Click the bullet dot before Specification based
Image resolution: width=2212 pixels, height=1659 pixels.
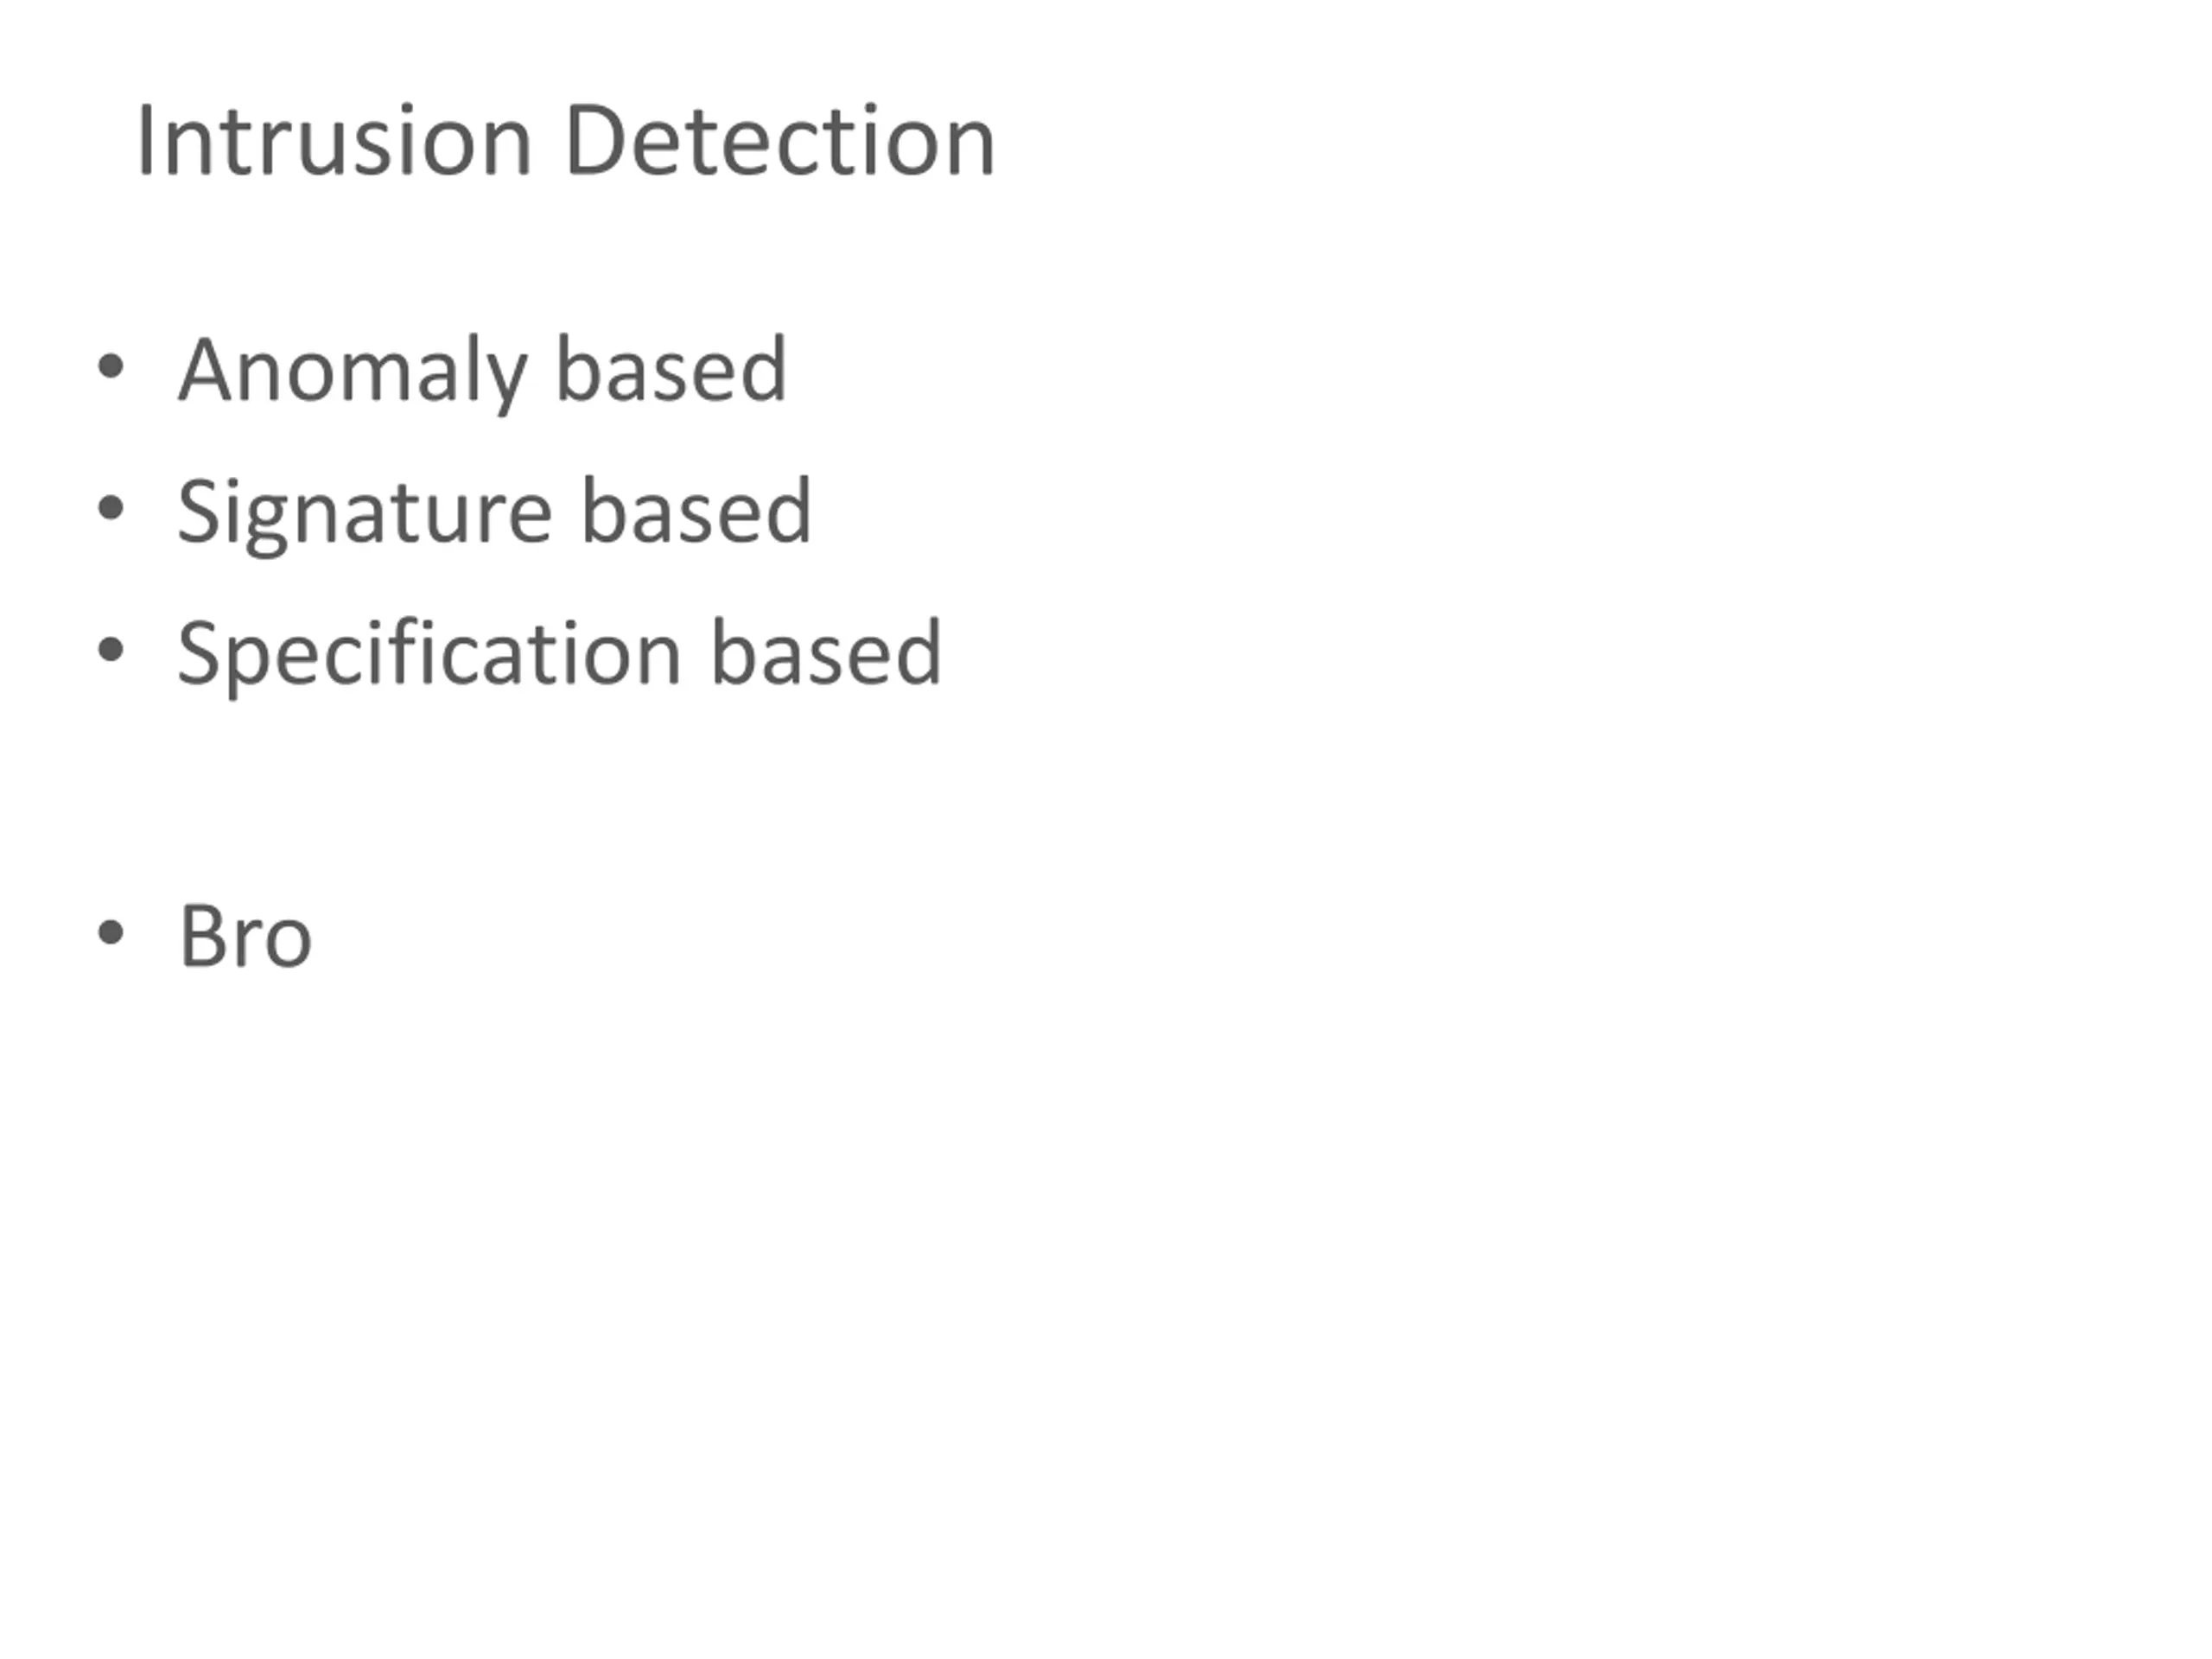110,651
